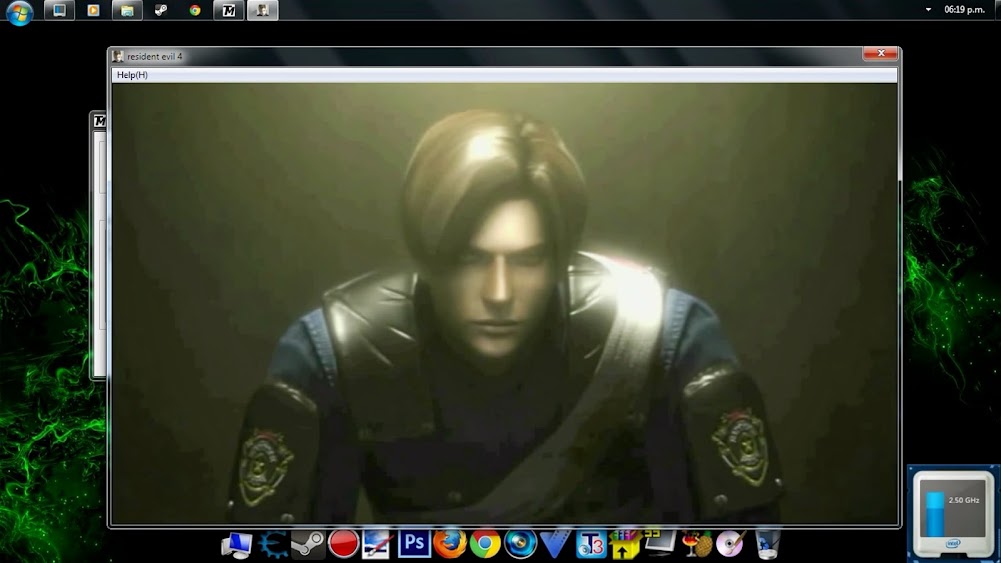Click the monitor icon in the taskbar
Image resolution: width=1001 pixels, height=563 pixels.
(x=59, y=10)
